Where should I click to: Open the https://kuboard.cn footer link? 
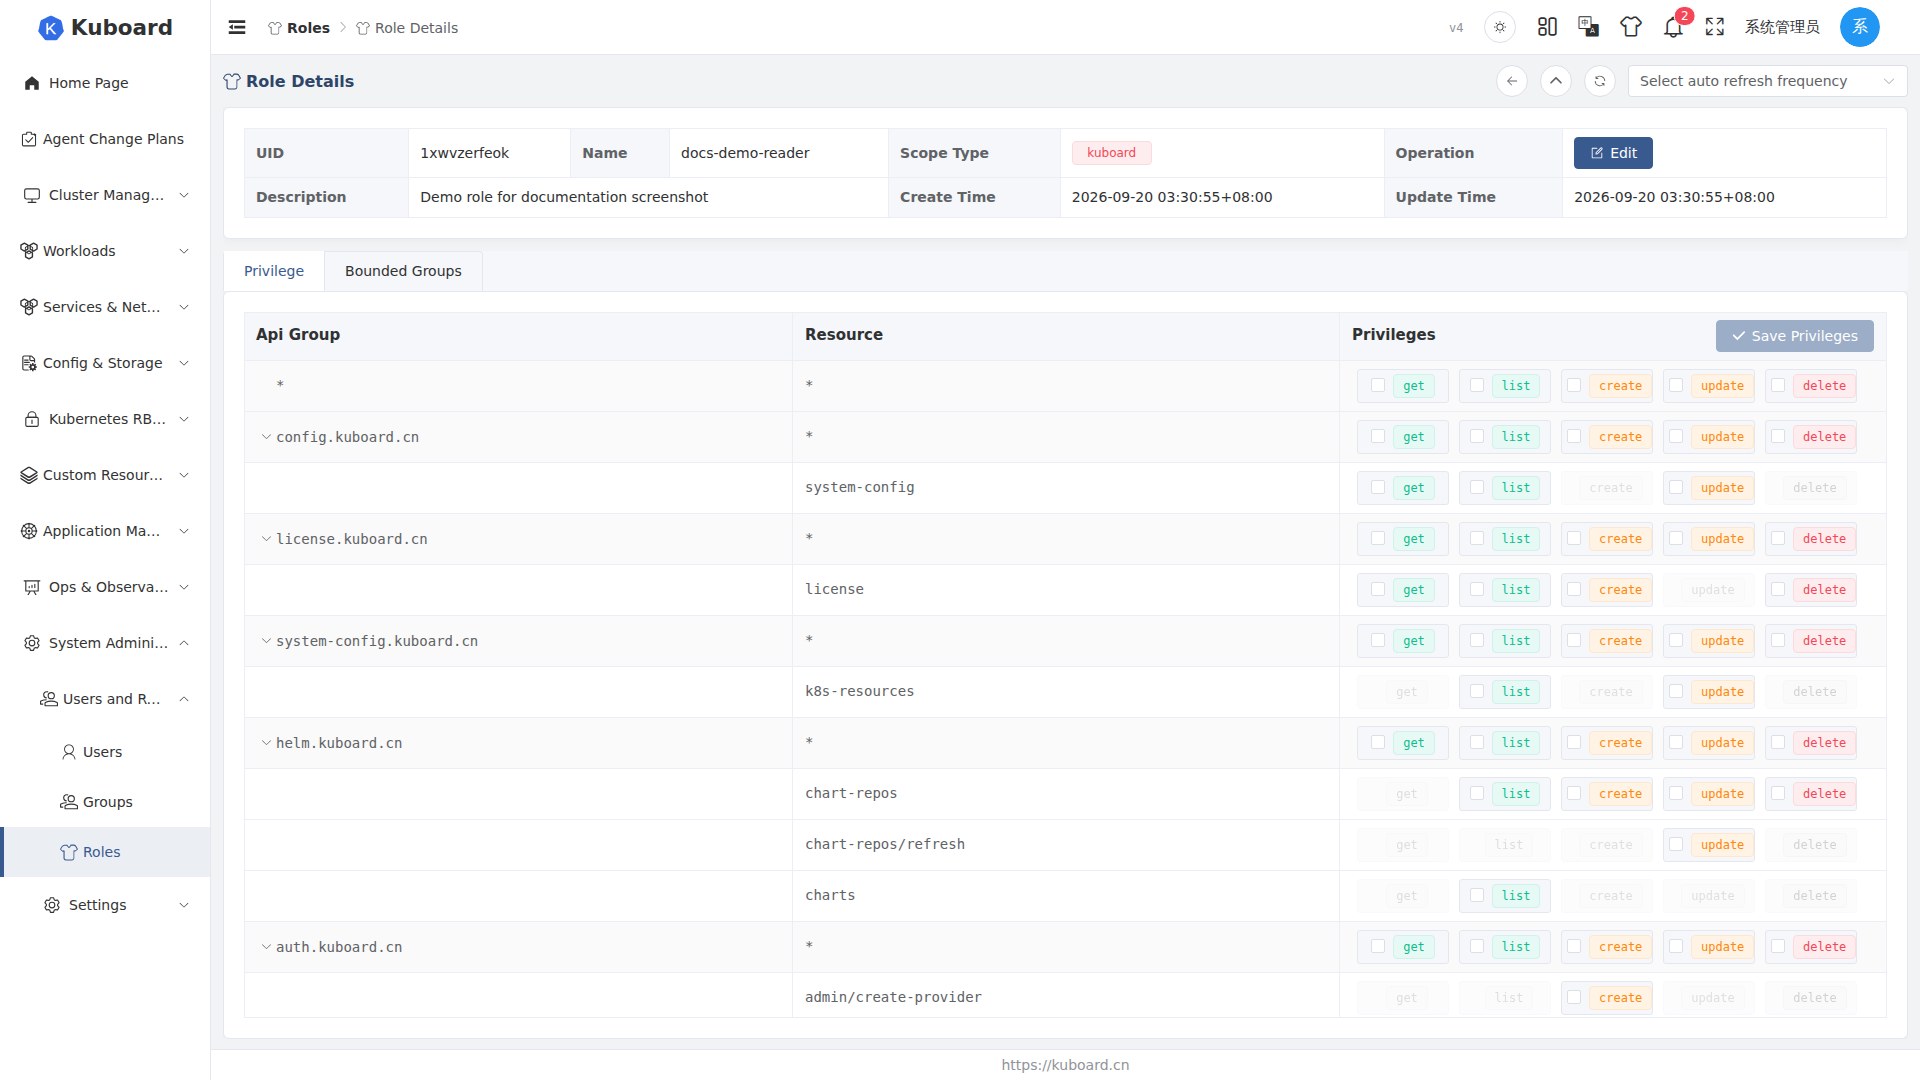pos(1065,1065)
